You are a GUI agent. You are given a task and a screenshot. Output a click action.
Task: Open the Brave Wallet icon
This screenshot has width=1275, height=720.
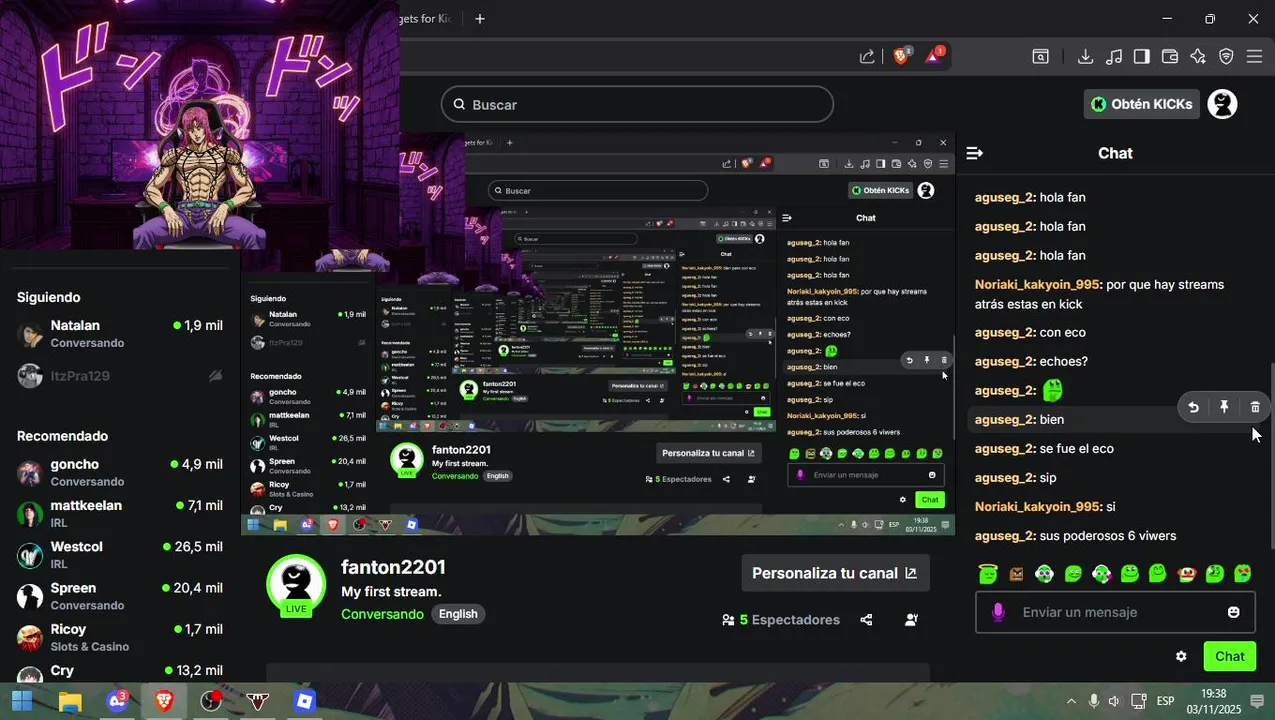tap(1170, 57)
